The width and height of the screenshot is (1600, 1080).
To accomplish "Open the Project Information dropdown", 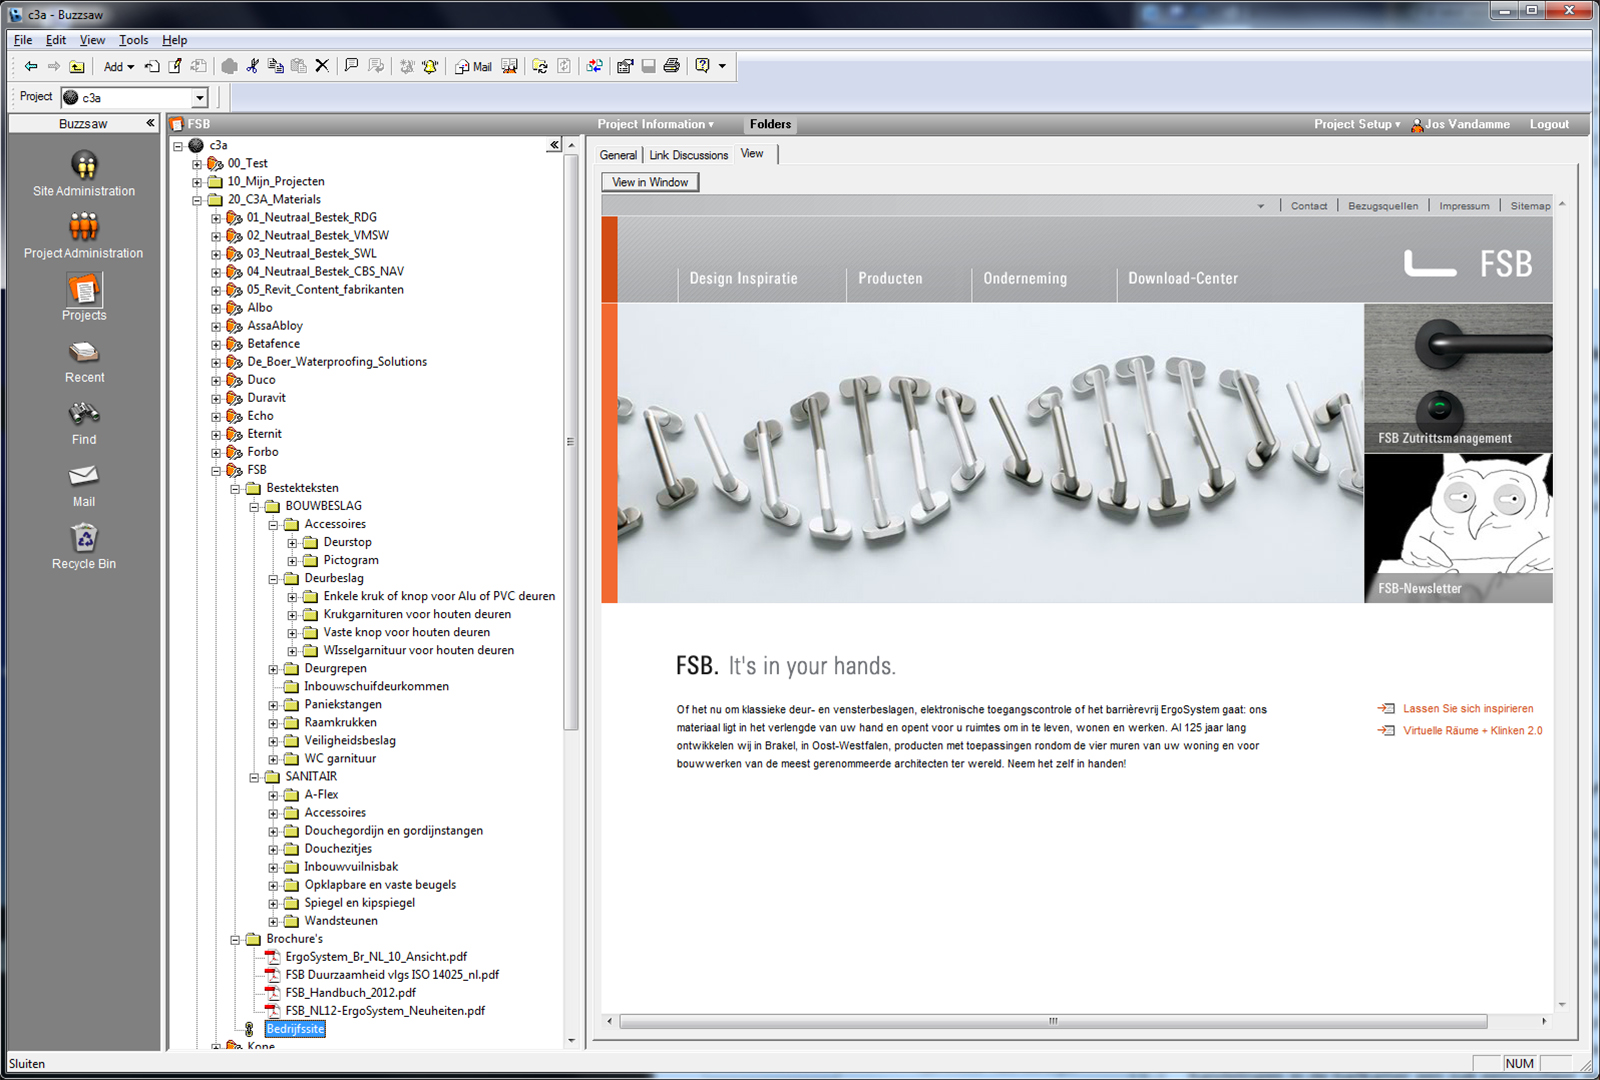I will point(656,124).
